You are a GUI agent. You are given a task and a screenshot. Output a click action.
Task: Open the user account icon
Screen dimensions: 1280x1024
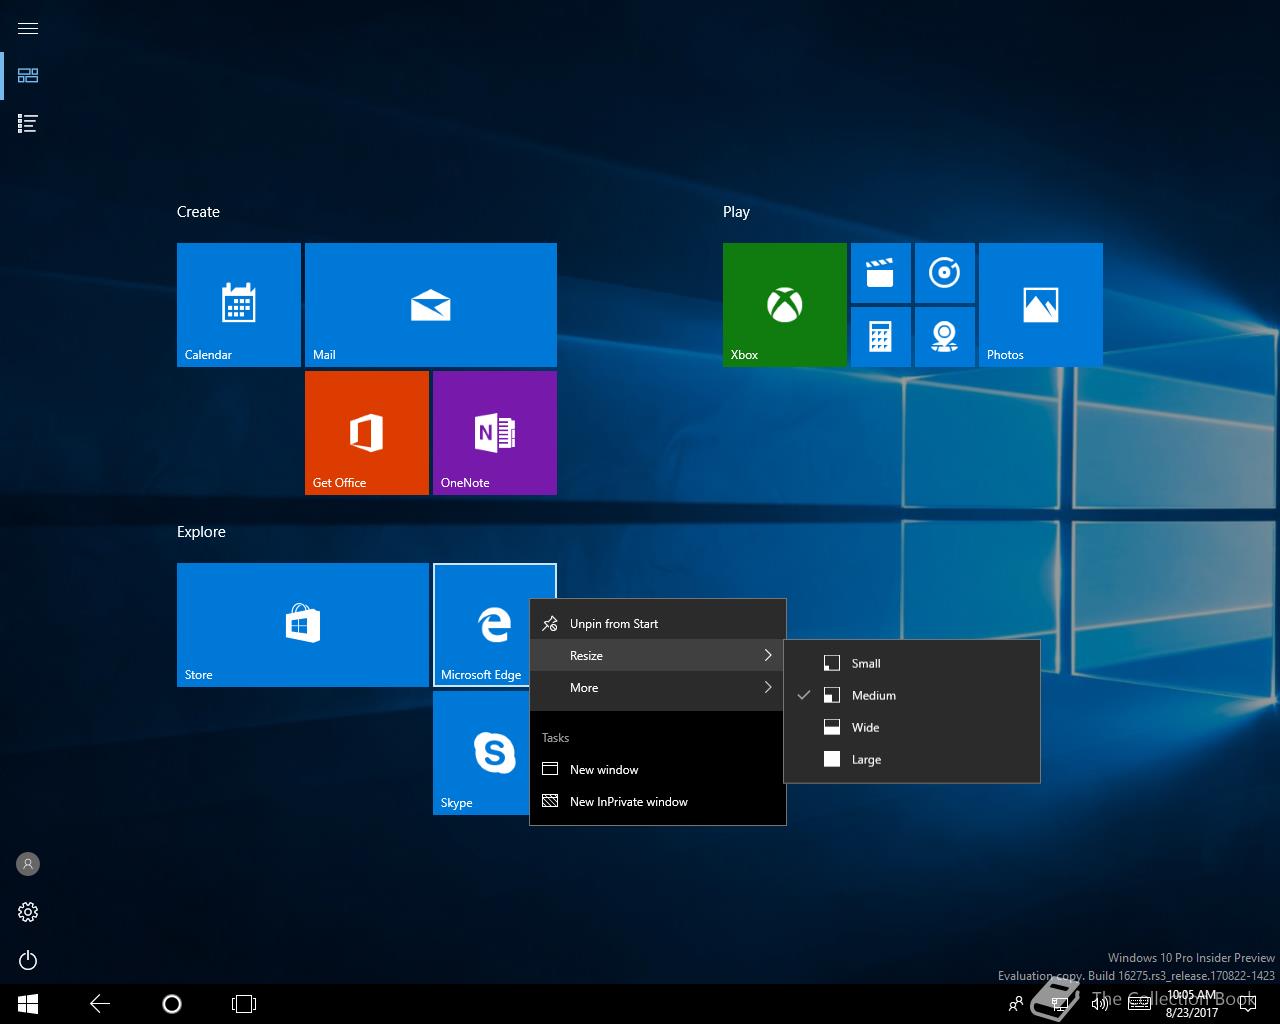point(28,864)
